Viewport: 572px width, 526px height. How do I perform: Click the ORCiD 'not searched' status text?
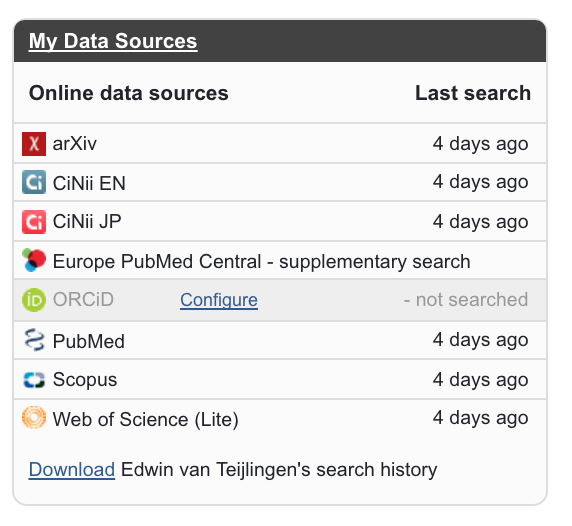click(466, 300)
